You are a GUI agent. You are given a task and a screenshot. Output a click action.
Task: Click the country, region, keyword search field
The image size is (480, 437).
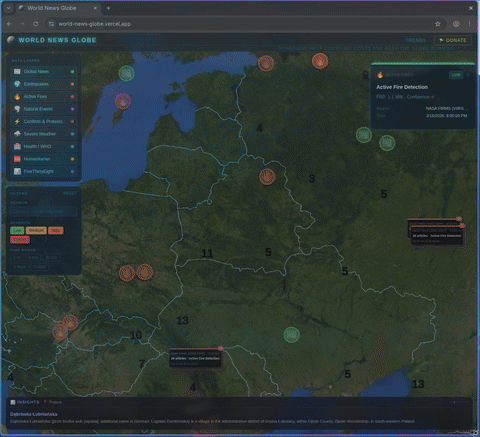(x=44, y=211)
